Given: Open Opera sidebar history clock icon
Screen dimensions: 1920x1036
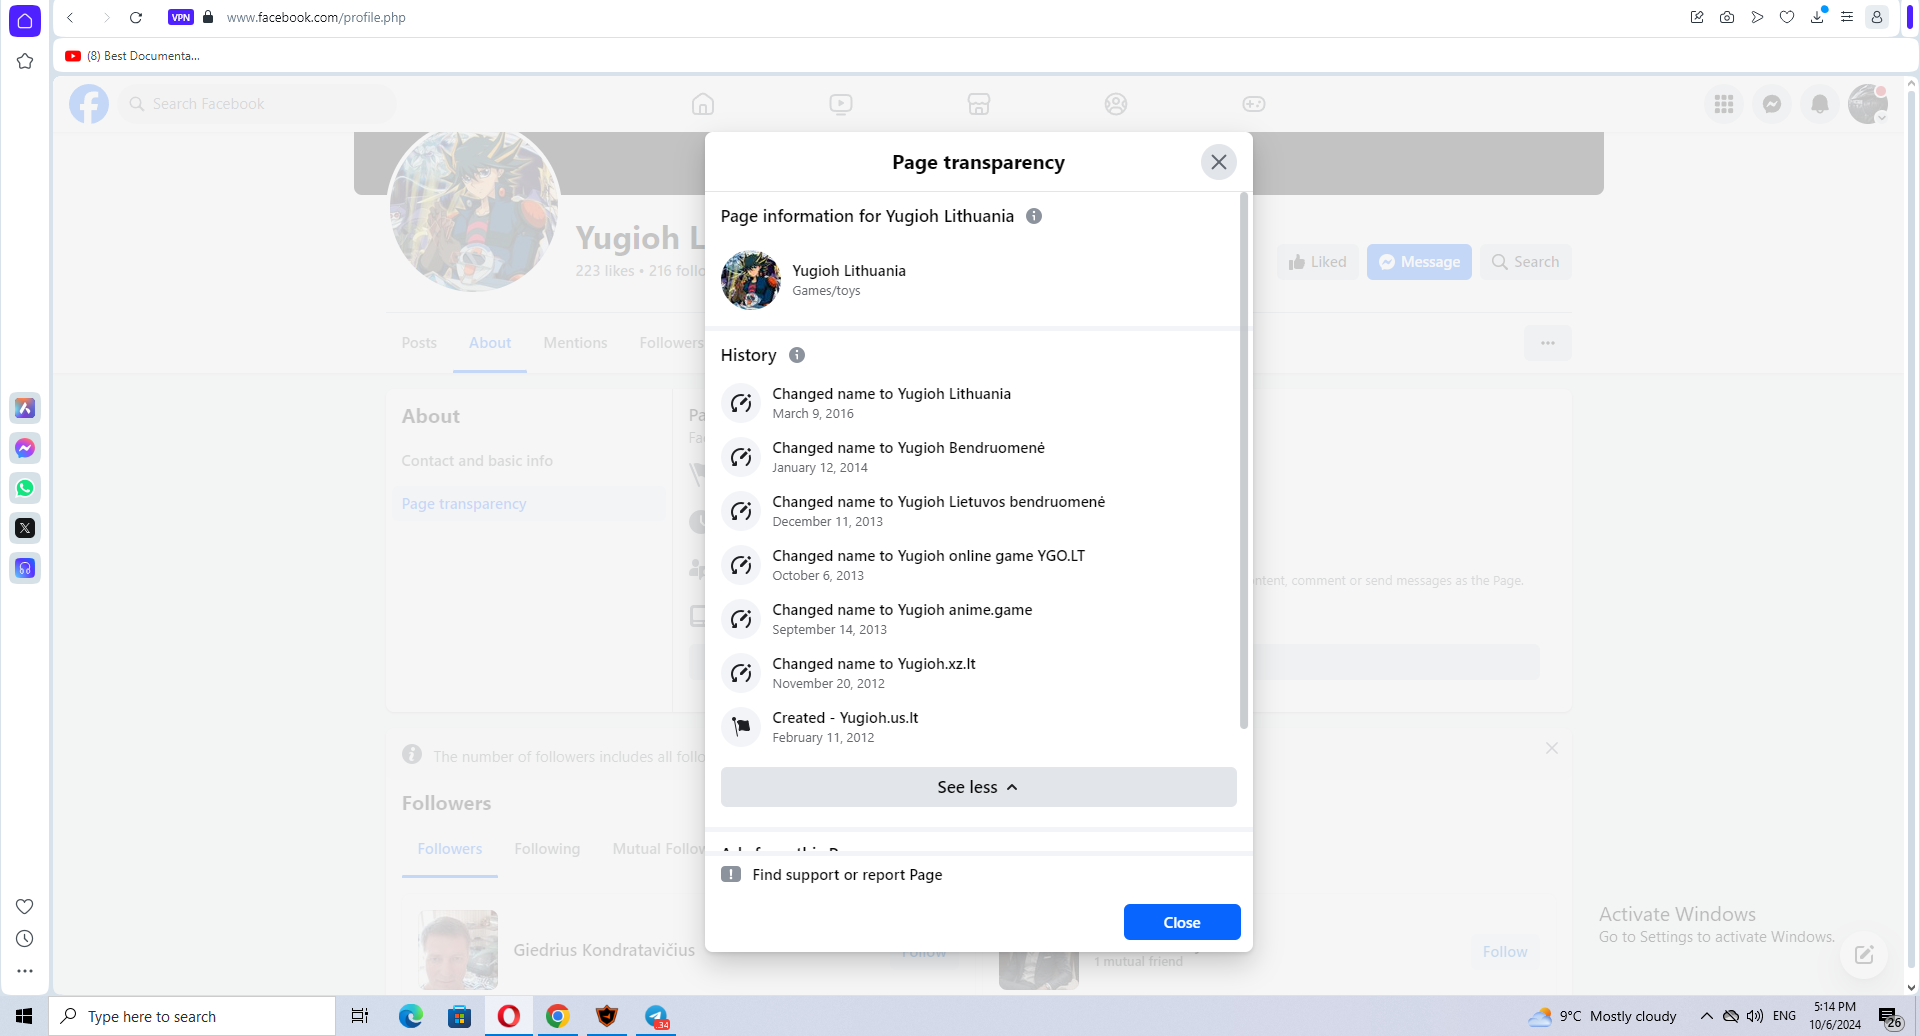Looking at the screenshot, I should point(25,939).
